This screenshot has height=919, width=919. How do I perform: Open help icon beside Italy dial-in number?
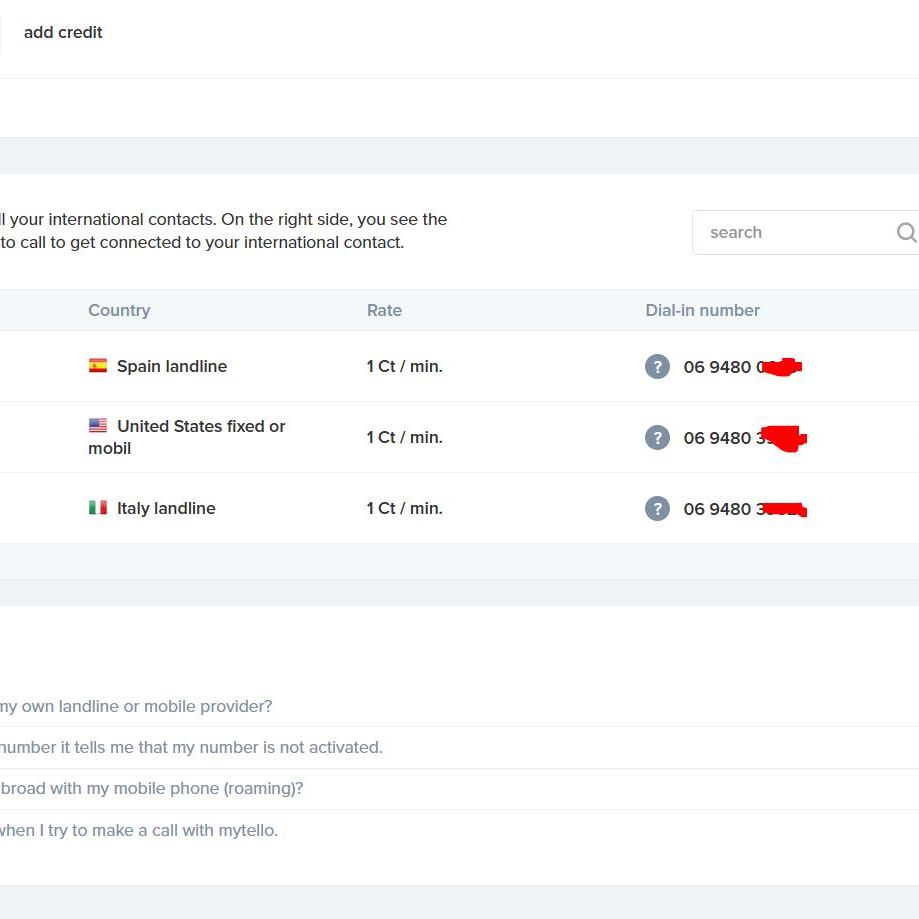(657, 508)
